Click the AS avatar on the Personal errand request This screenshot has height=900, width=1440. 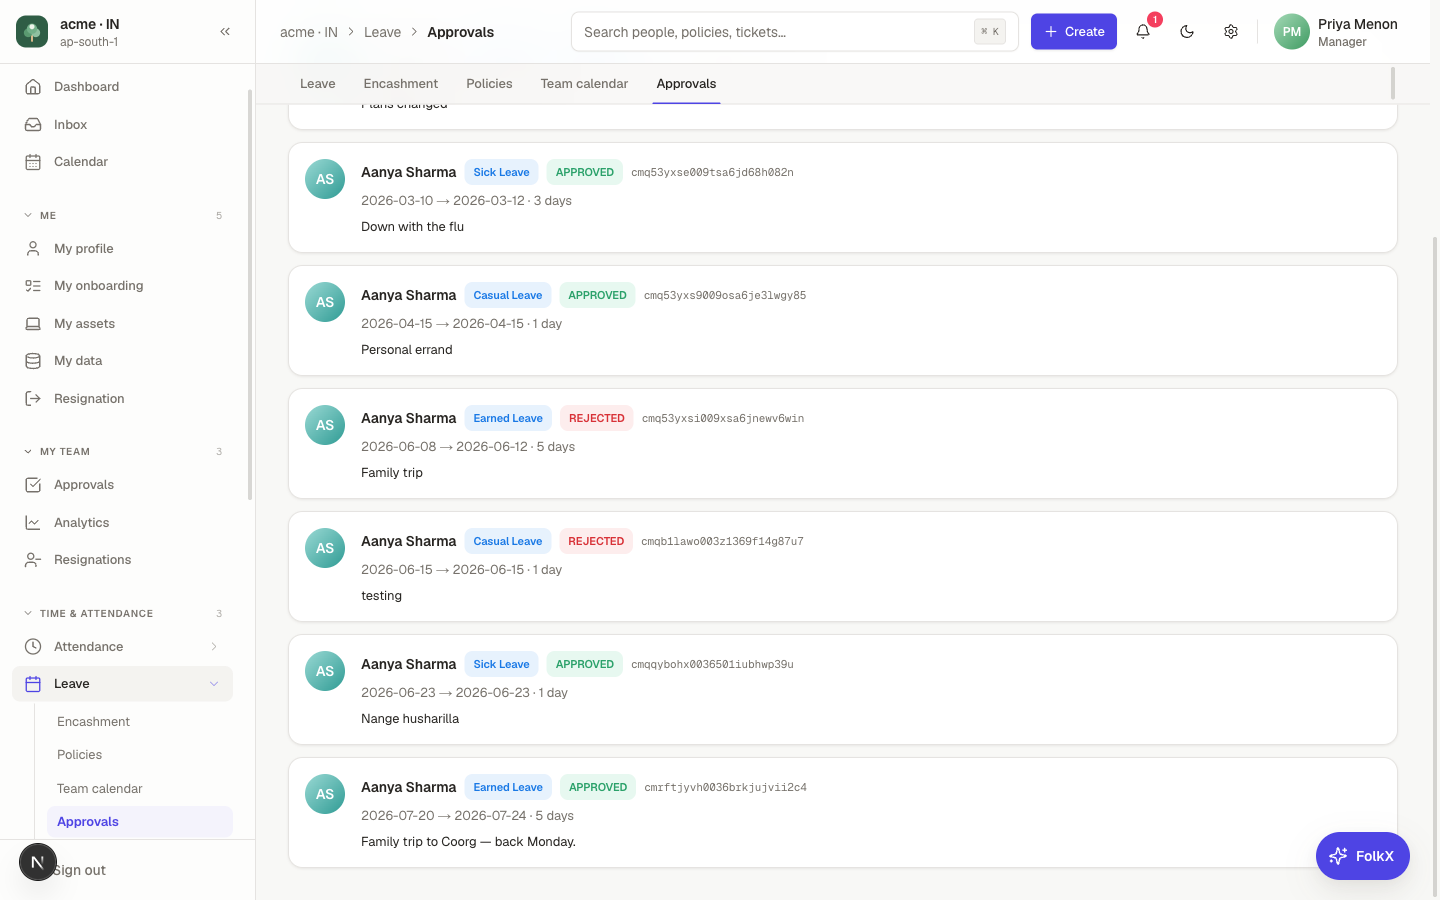point(325,302)
